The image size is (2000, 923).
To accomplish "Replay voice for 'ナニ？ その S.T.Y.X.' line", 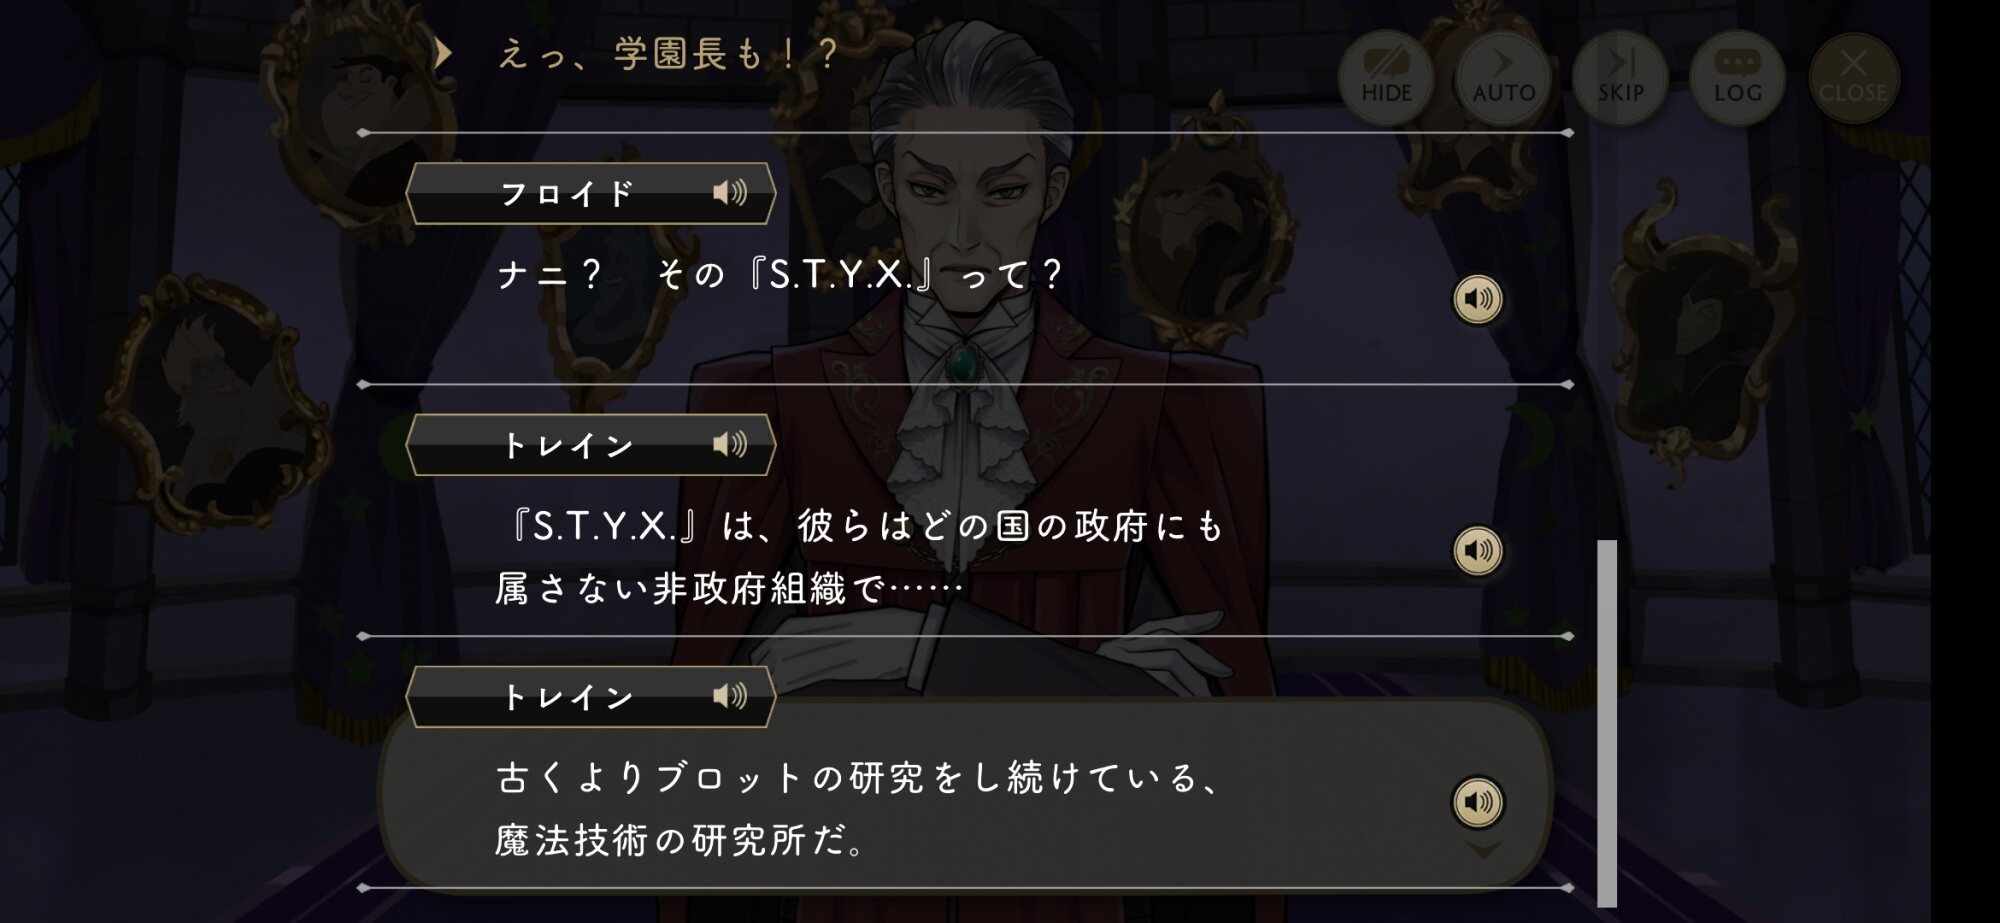I will pos(1477,299).
